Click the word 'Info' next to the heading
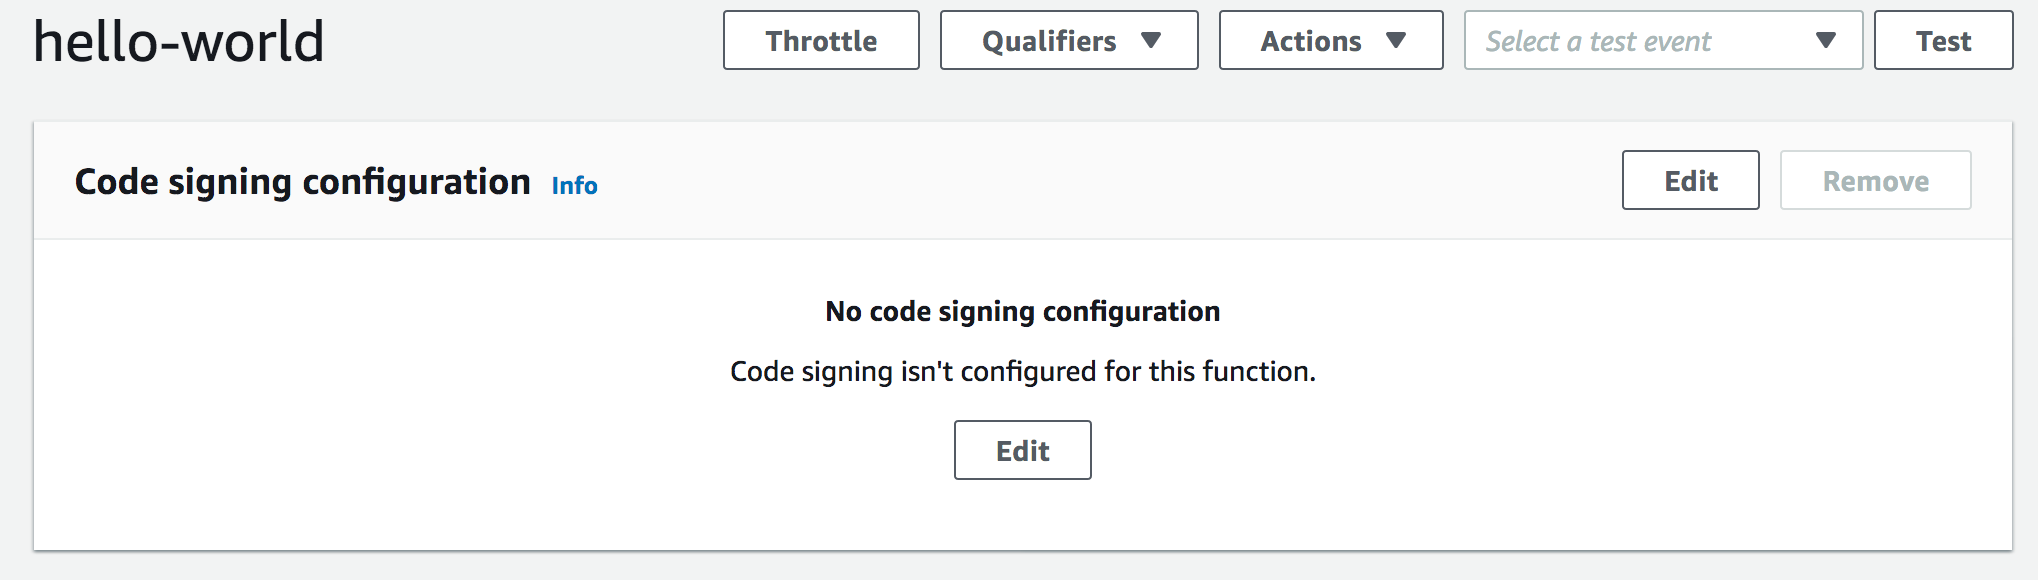 [574, 186]
